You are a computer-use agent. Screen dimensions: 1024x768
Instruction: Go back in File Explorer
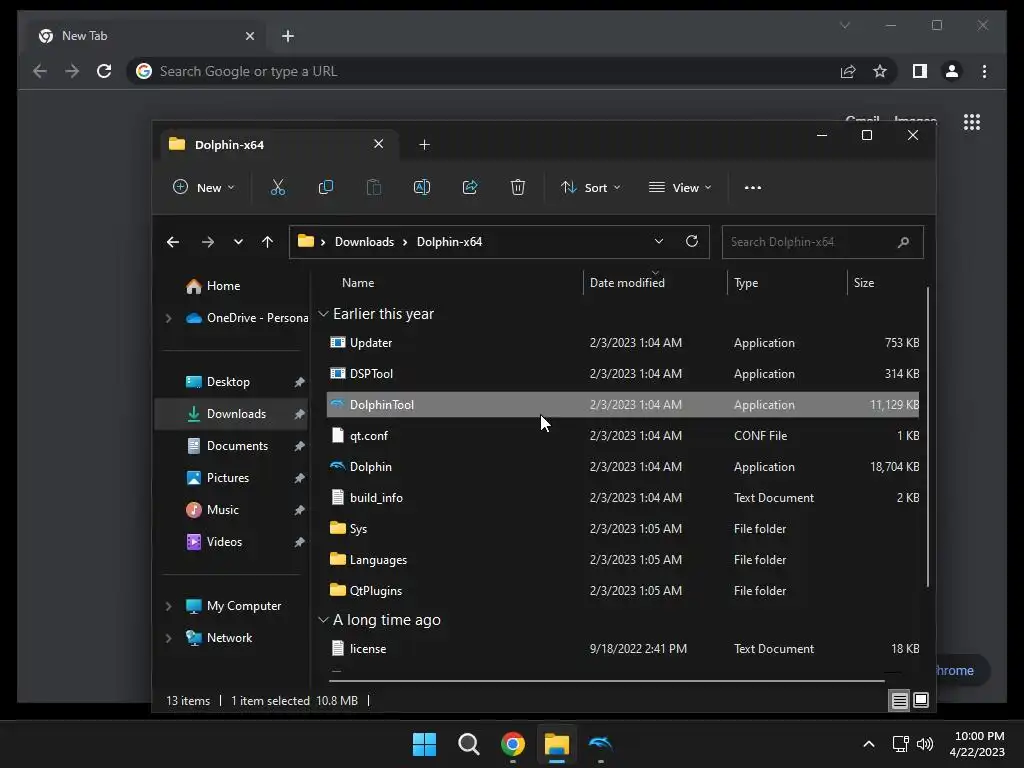[173, 242]
